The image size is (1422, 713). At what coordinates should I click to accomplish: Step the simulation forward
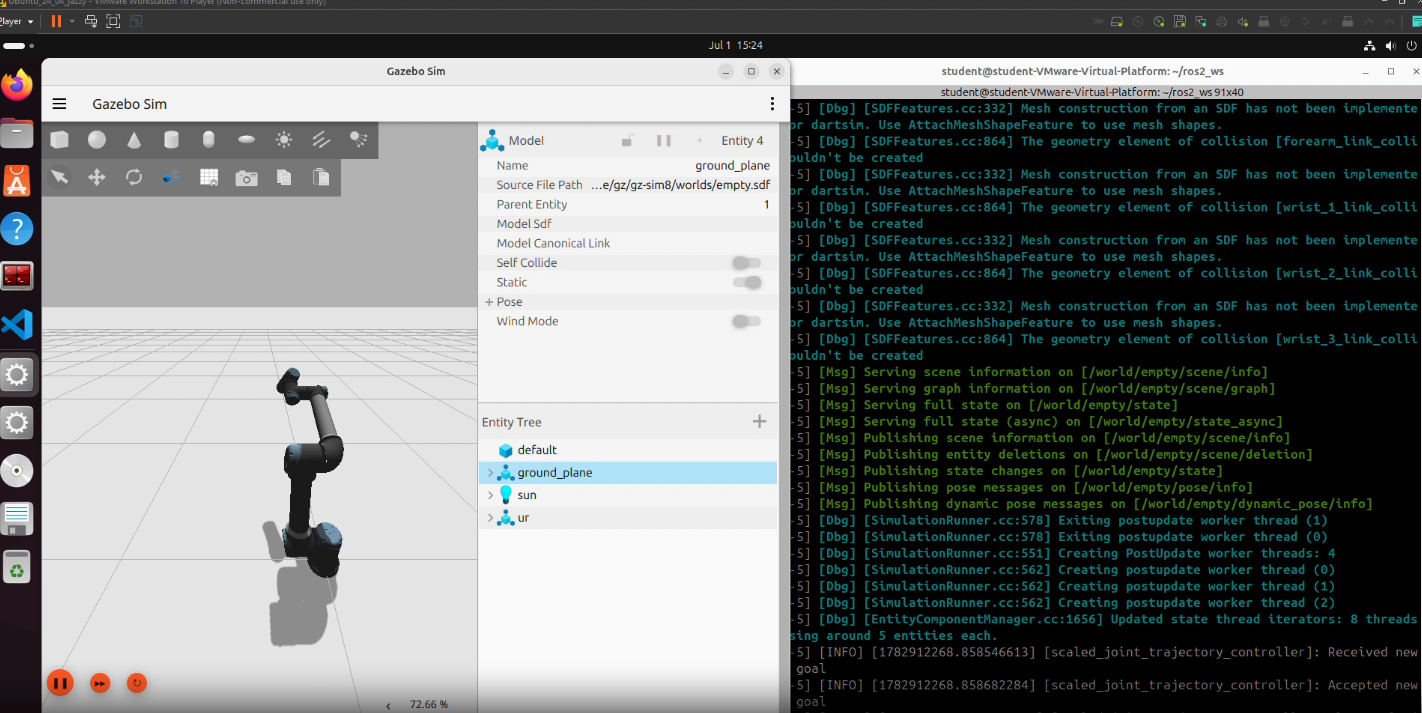coord(100,683)
